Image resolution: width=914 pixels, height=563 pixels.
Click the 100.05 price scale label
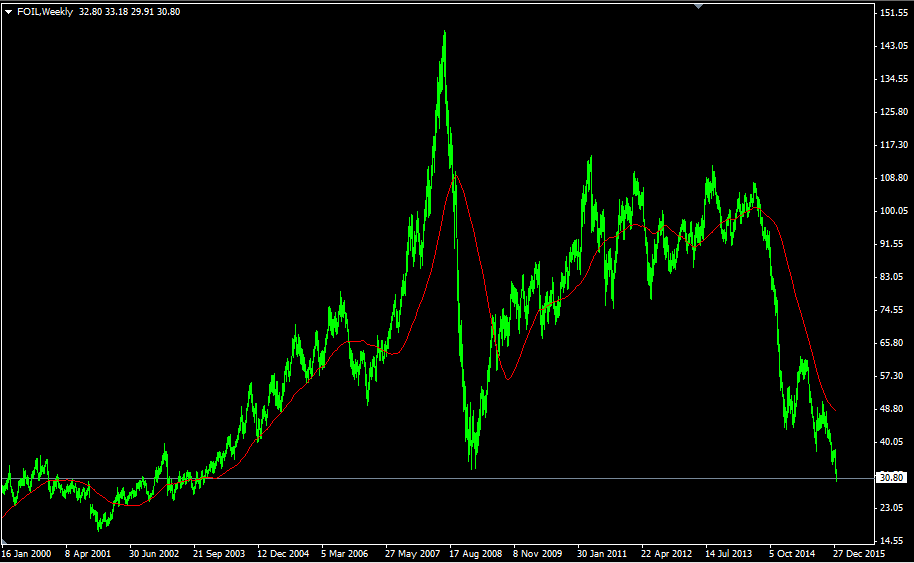[894, 211]
